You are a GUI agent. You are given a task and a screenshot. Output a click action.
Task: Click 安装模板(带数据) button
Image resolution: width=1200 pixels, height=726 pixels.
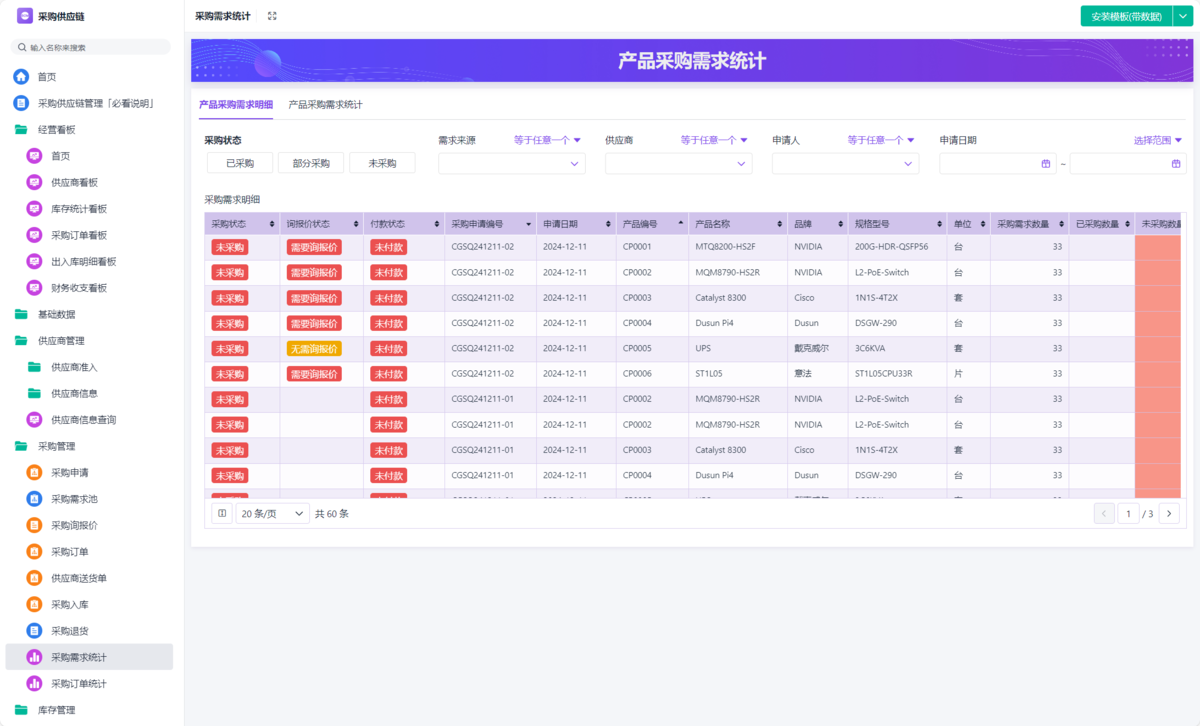[1126, 16]
